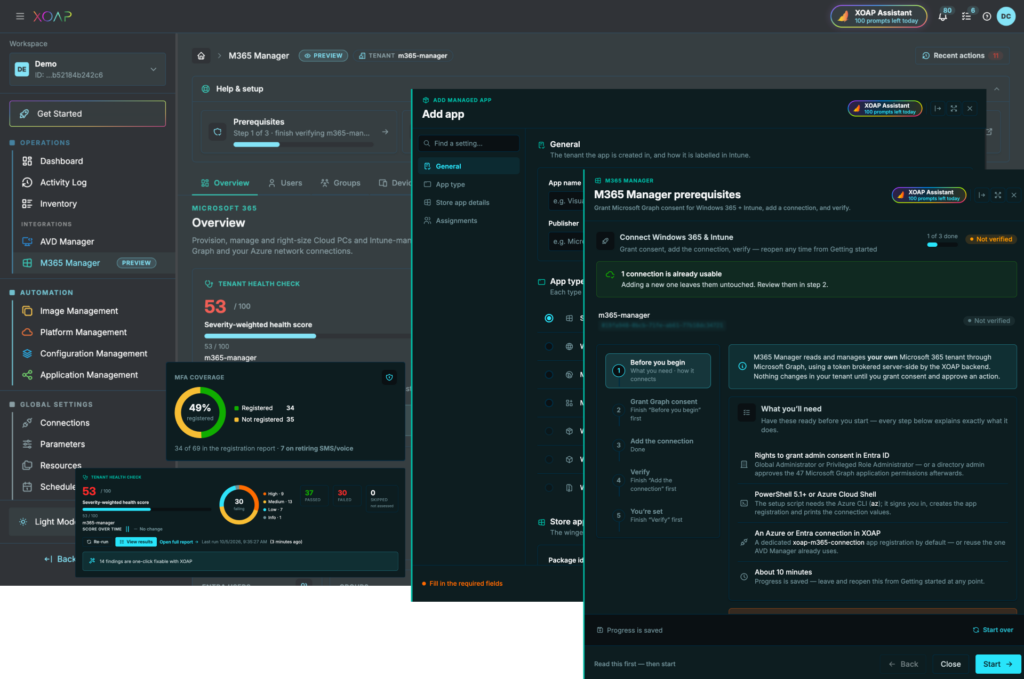This screenshot has height=679, width=1024.
Task: Open Image Management
Action: (78, 311)
